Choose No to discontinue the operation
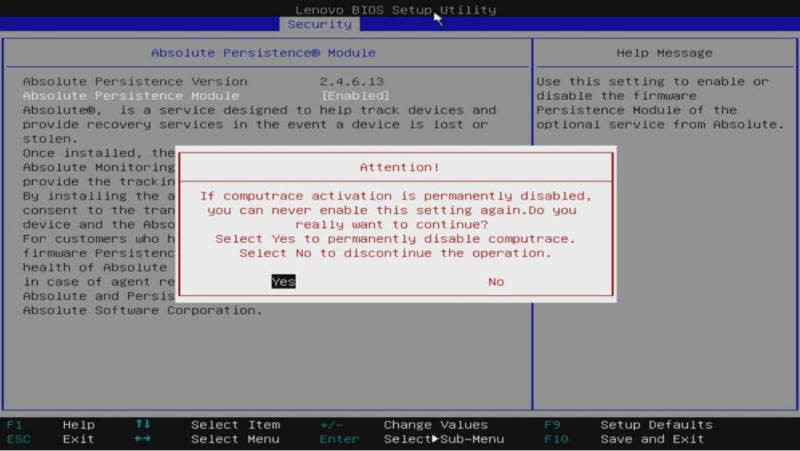The height and width of the screenshot is (451, 800). 496,282
